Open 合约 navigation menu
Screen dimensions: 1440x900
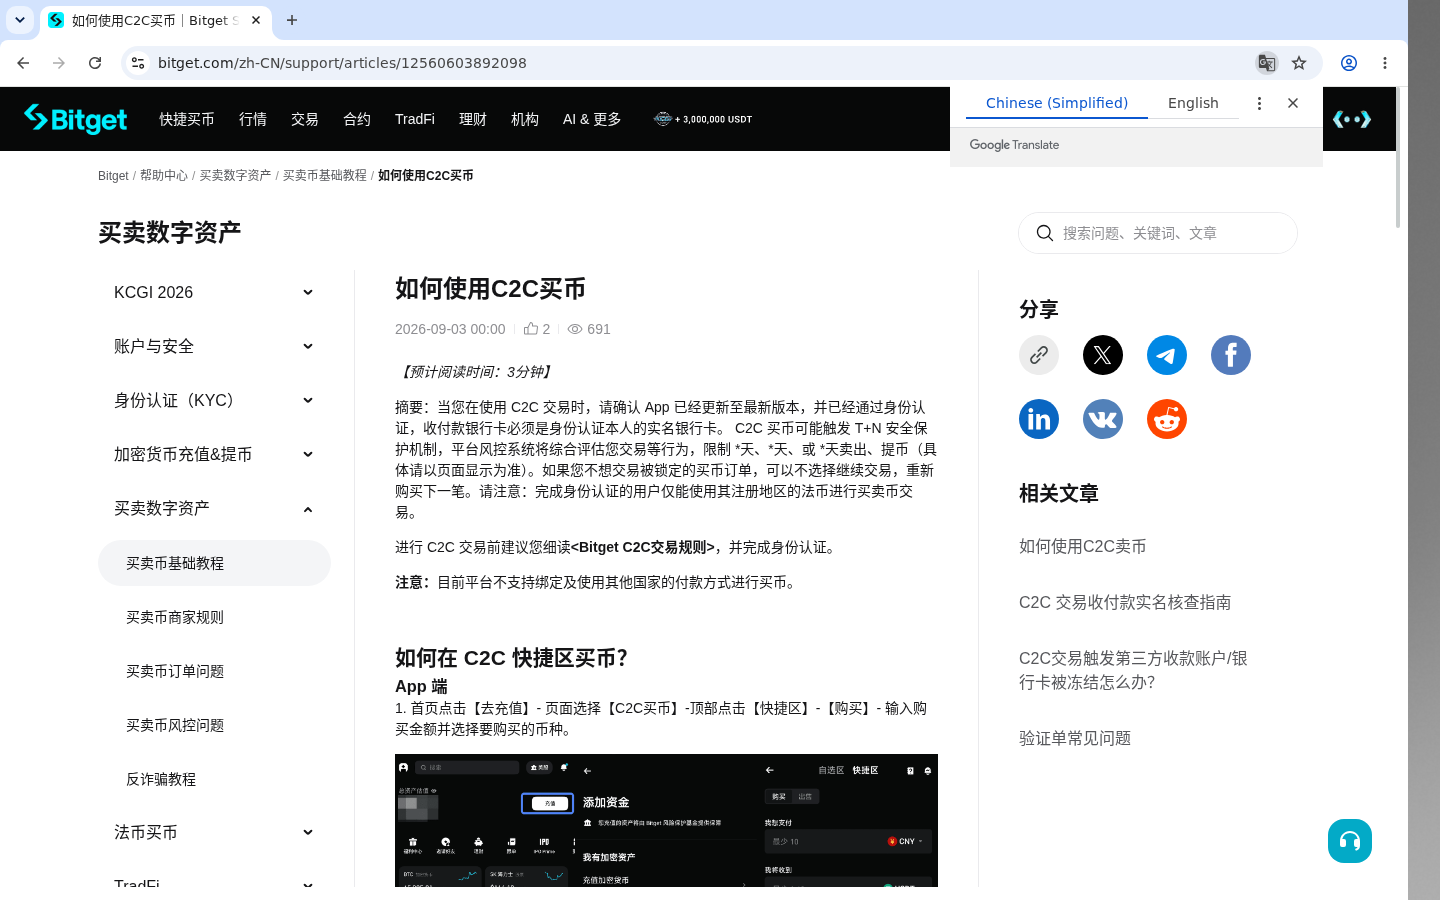[357, 119]
